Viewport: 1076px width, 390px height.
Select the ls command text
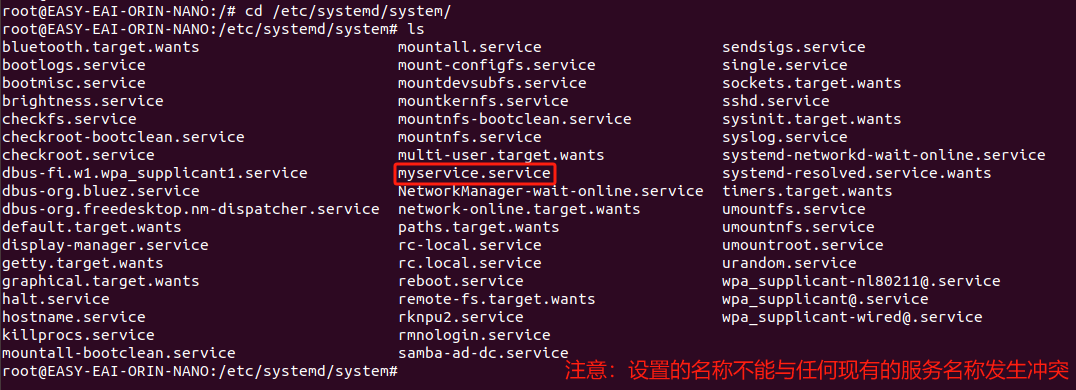[416, 30]
